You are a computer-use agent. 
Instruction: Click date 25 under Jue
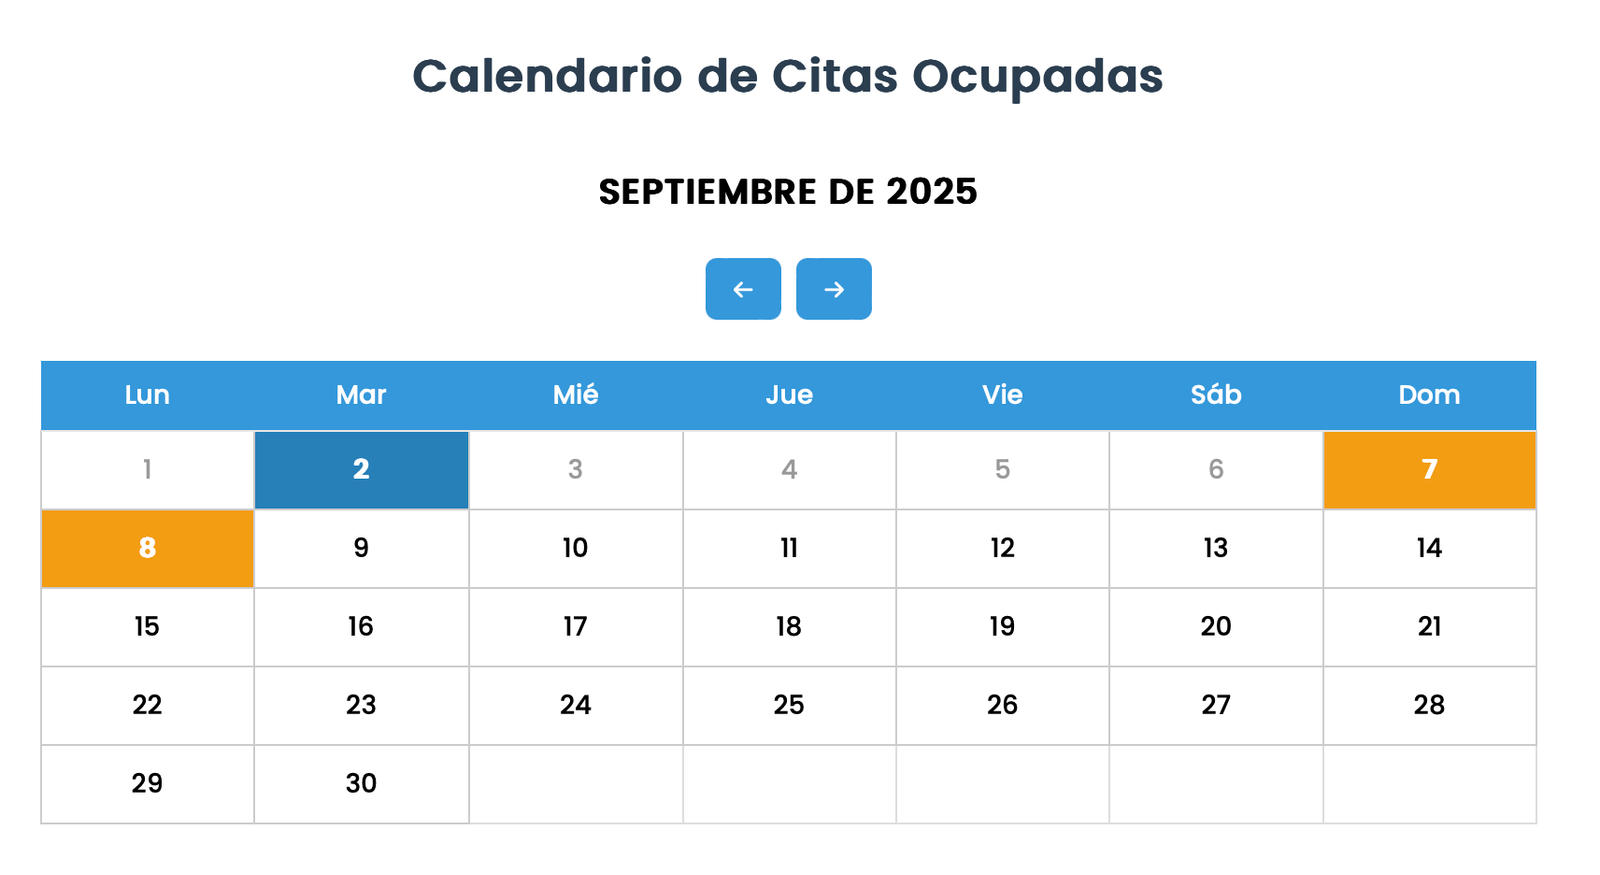(789, 705)
